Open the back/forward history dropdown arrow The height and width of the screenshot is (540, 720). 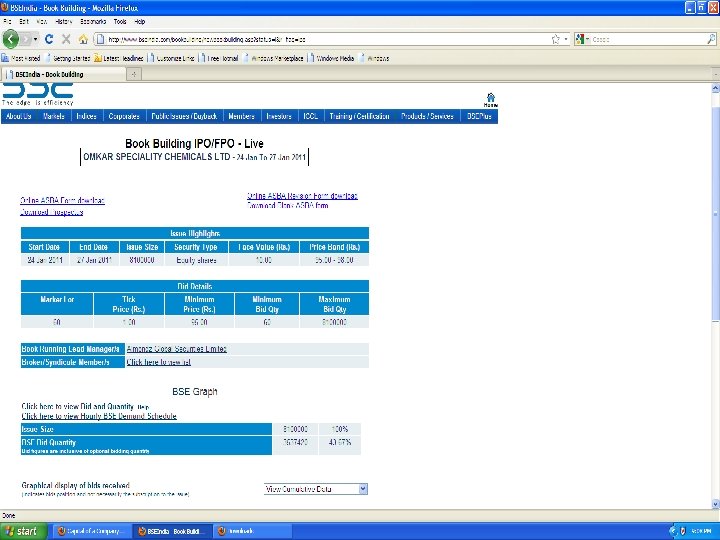click(x=35, y=39)
